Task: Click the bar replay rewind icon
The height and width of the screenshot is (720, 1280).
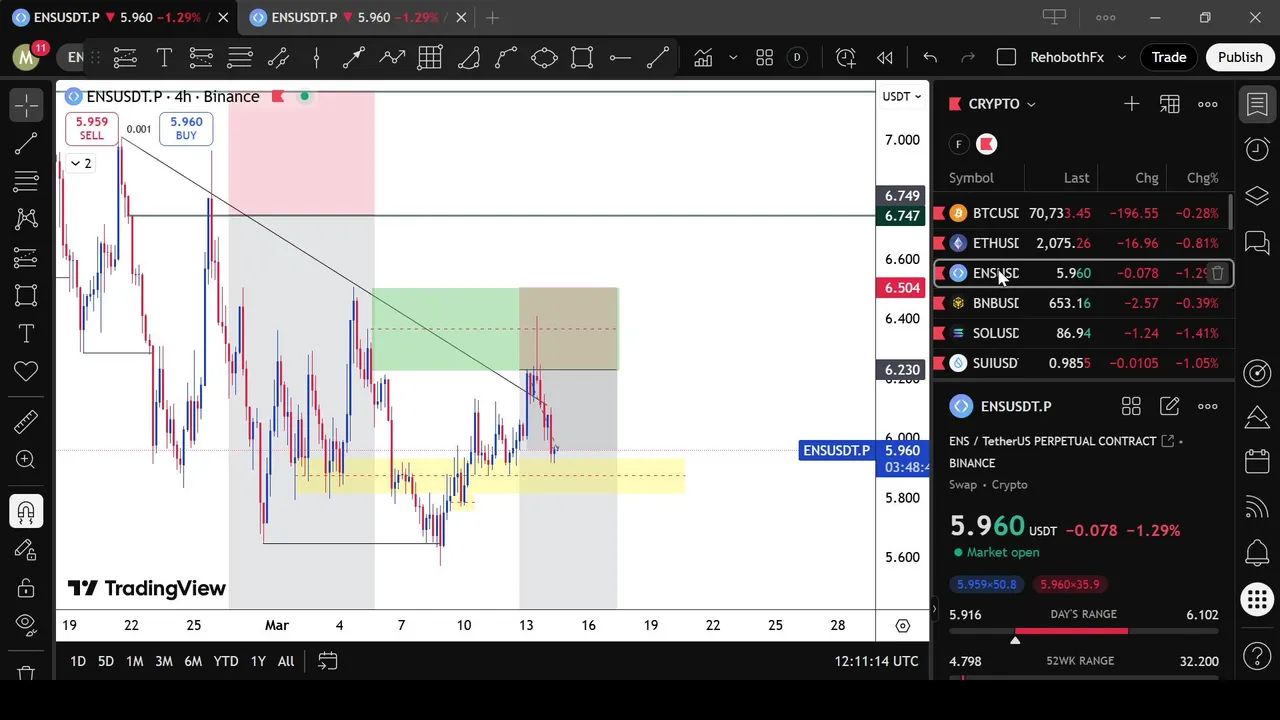Action: tap(885, 58)
